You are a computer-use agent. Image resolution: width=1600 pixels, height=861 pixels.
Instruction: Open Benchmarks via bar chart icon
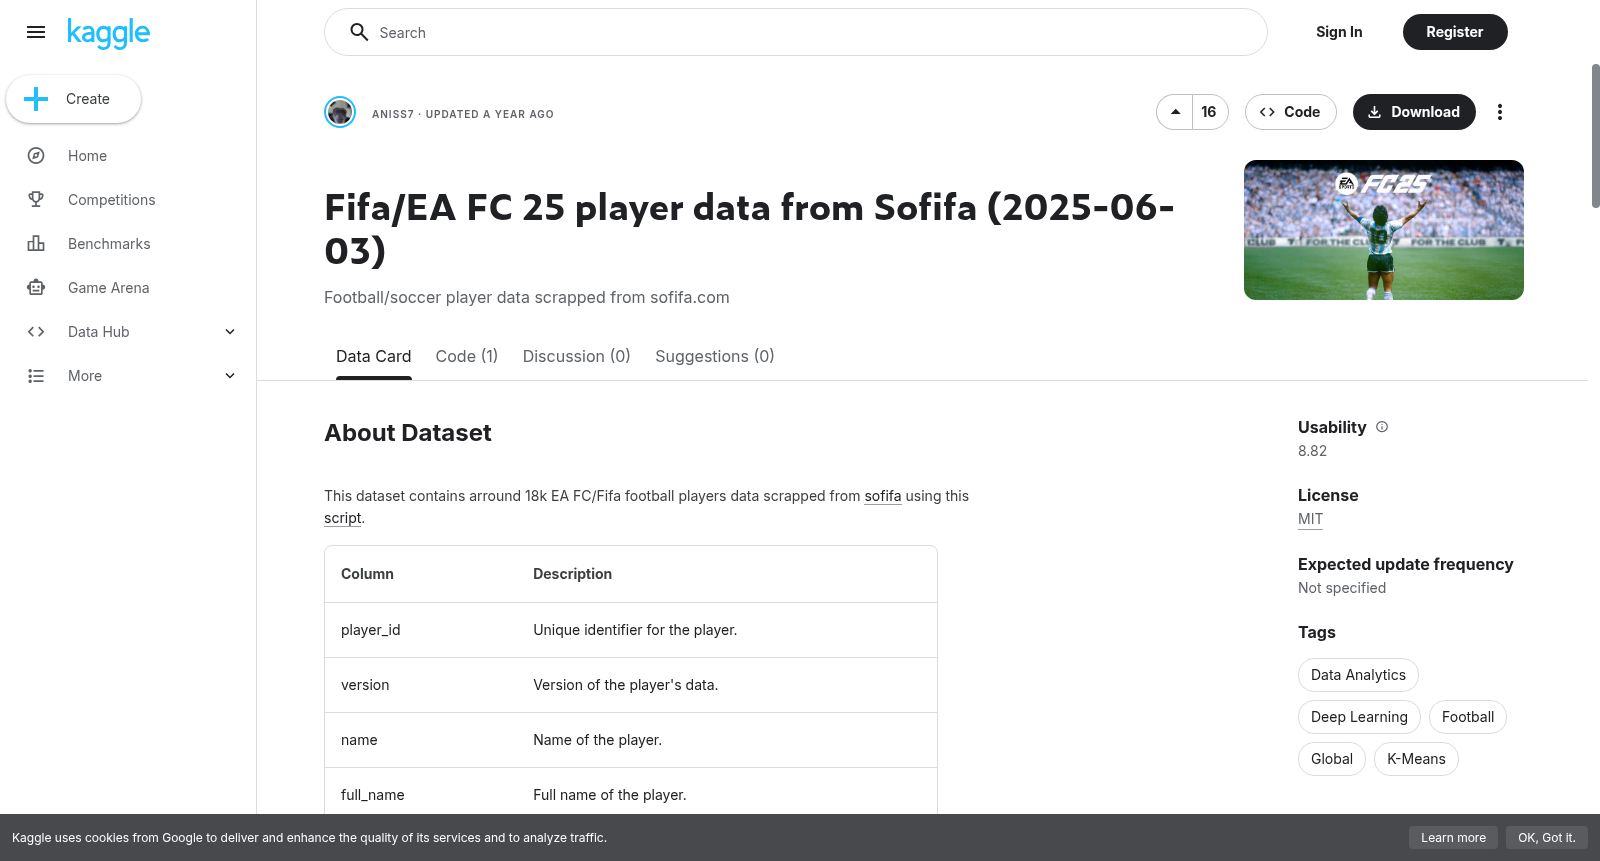coord(36,244)
